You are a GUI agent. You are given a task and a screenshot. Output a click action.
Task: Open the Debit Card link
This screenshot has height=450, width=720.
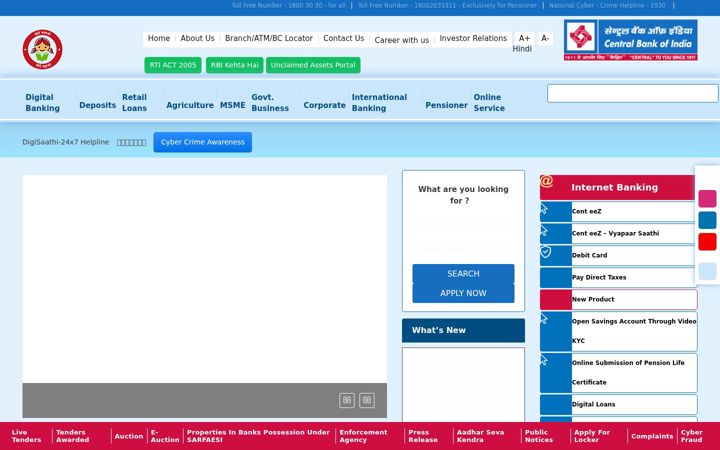click(619, 255)
